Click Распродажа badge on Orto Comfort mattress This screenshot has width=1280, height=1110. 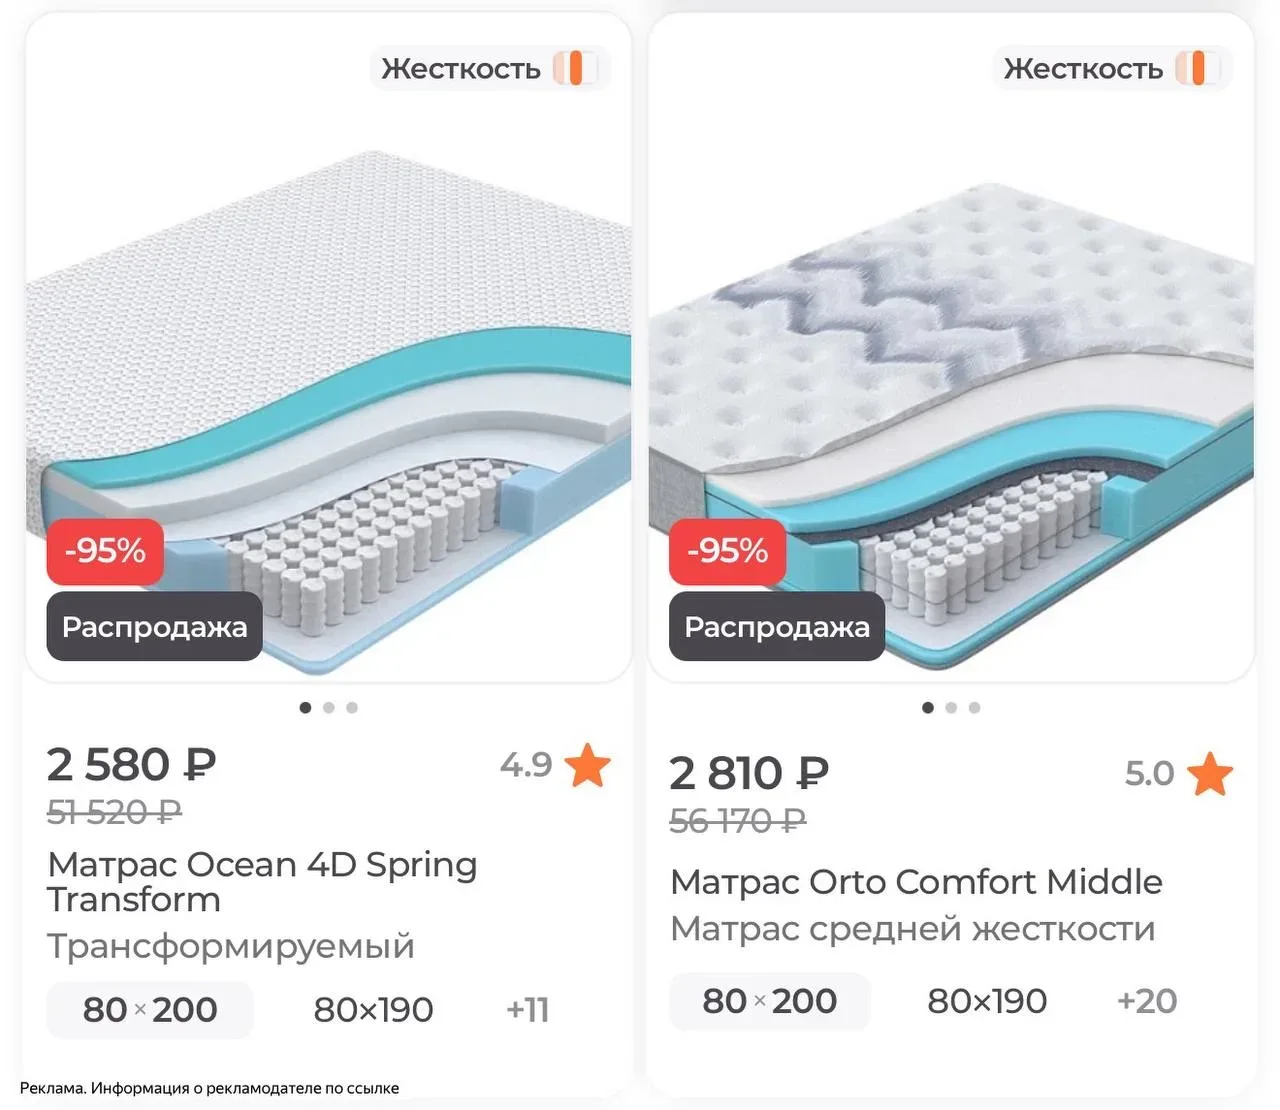tap(777, 627)
